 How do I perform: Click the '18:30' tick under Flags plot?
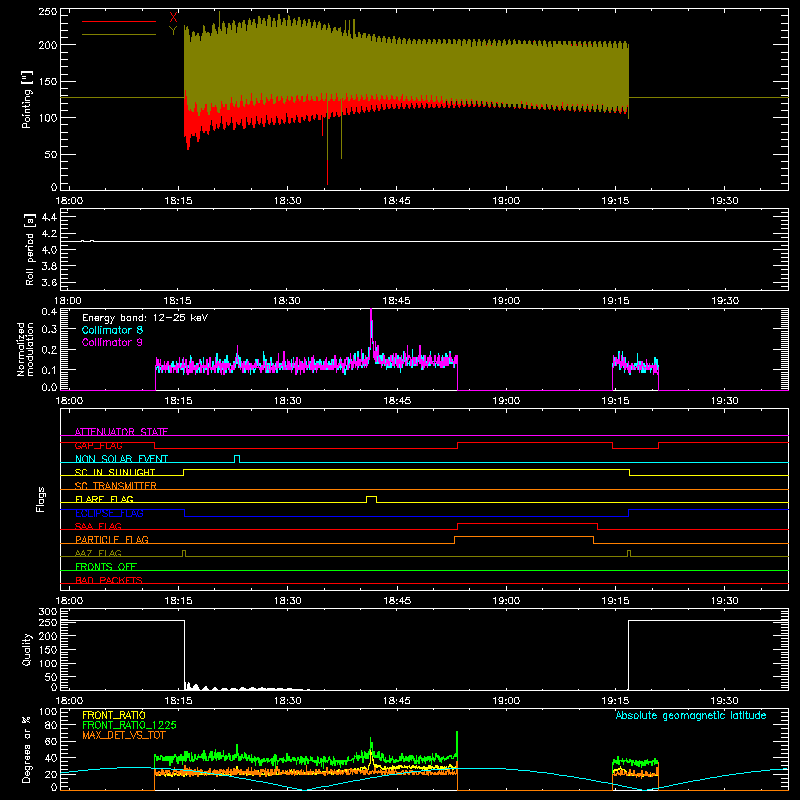[287, 601]
